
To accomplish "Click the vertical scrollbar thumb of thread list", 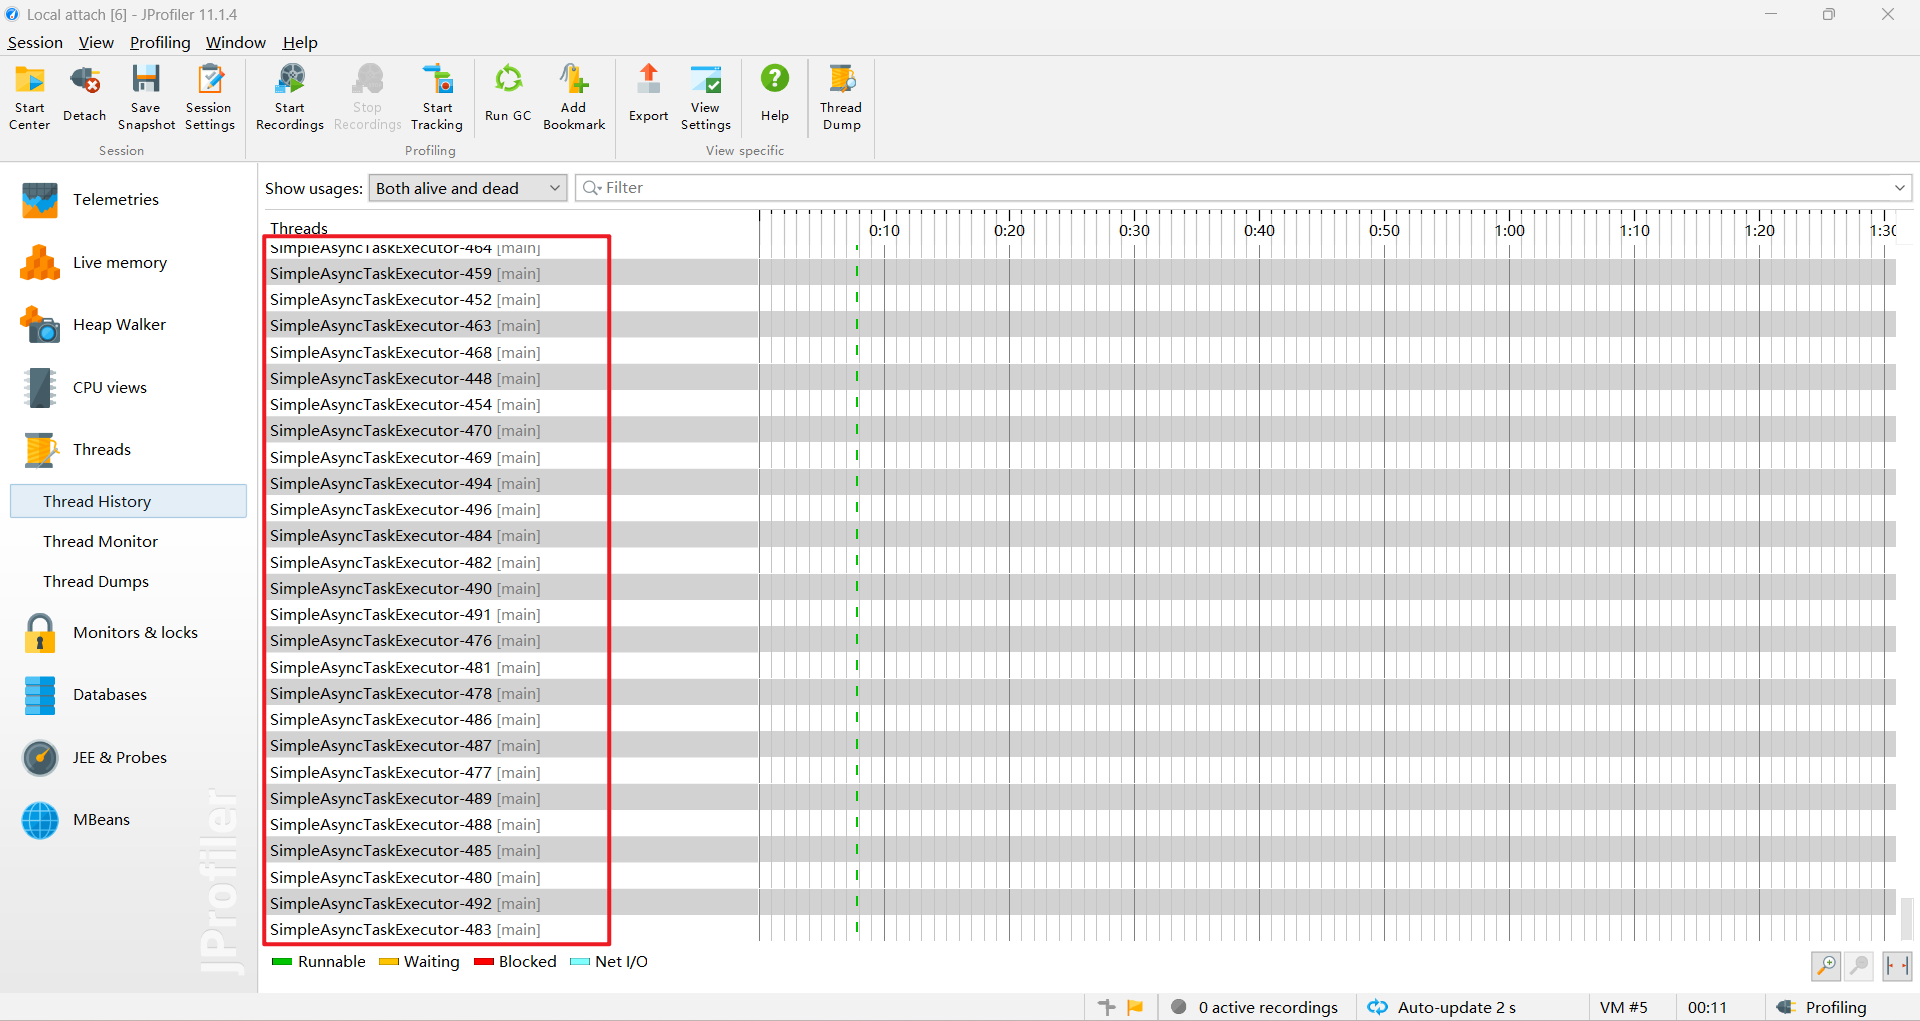I will pyautogui.click(x=1907, y=918).
